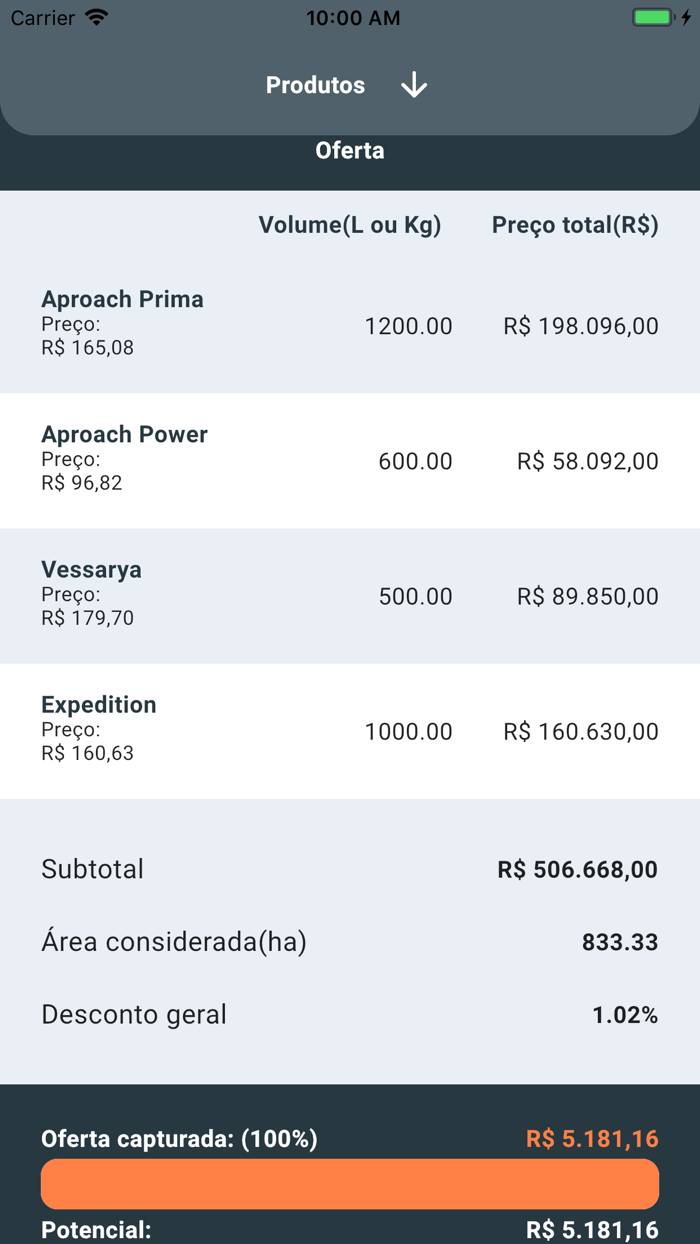Tap the battery status icon
Image resolution: width=700 pixels, height=1244 pixels.
click(654, 18)
